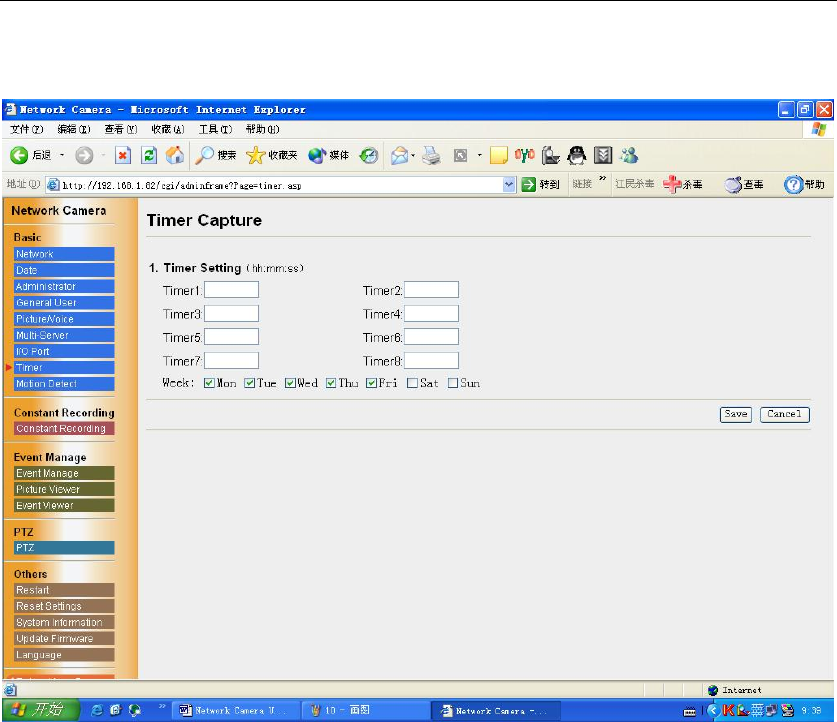This screenshot has height=722, width=837.
Task: Uncheck the Mon weekday checkbox
Action: [209, 383]
